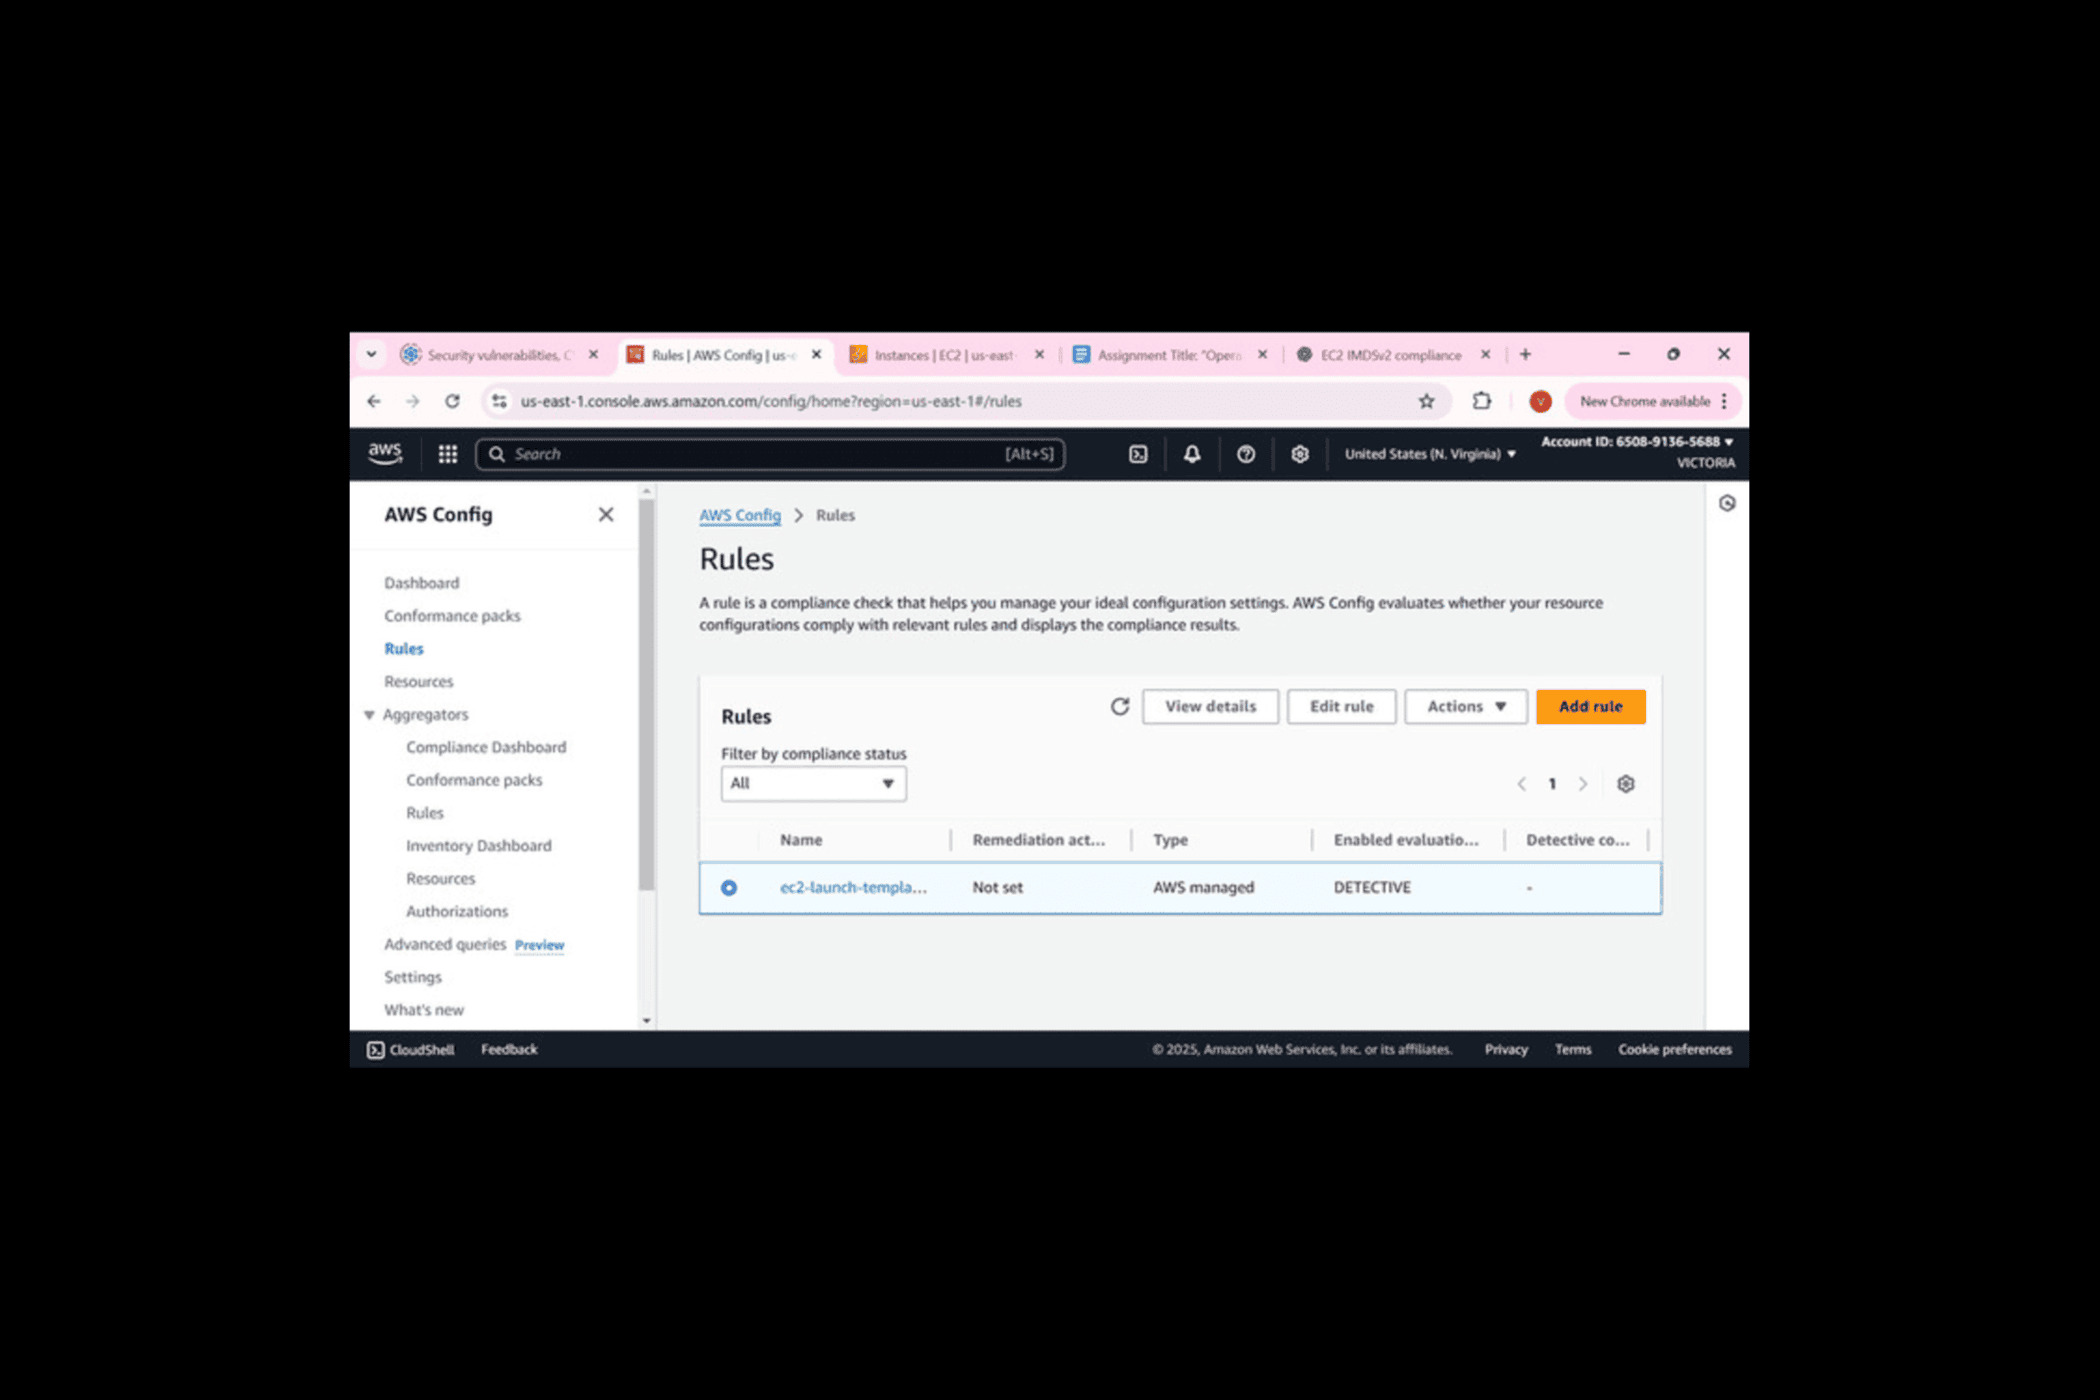Close the AWS Config side navigation
2100x1400 pixels.
606,514
